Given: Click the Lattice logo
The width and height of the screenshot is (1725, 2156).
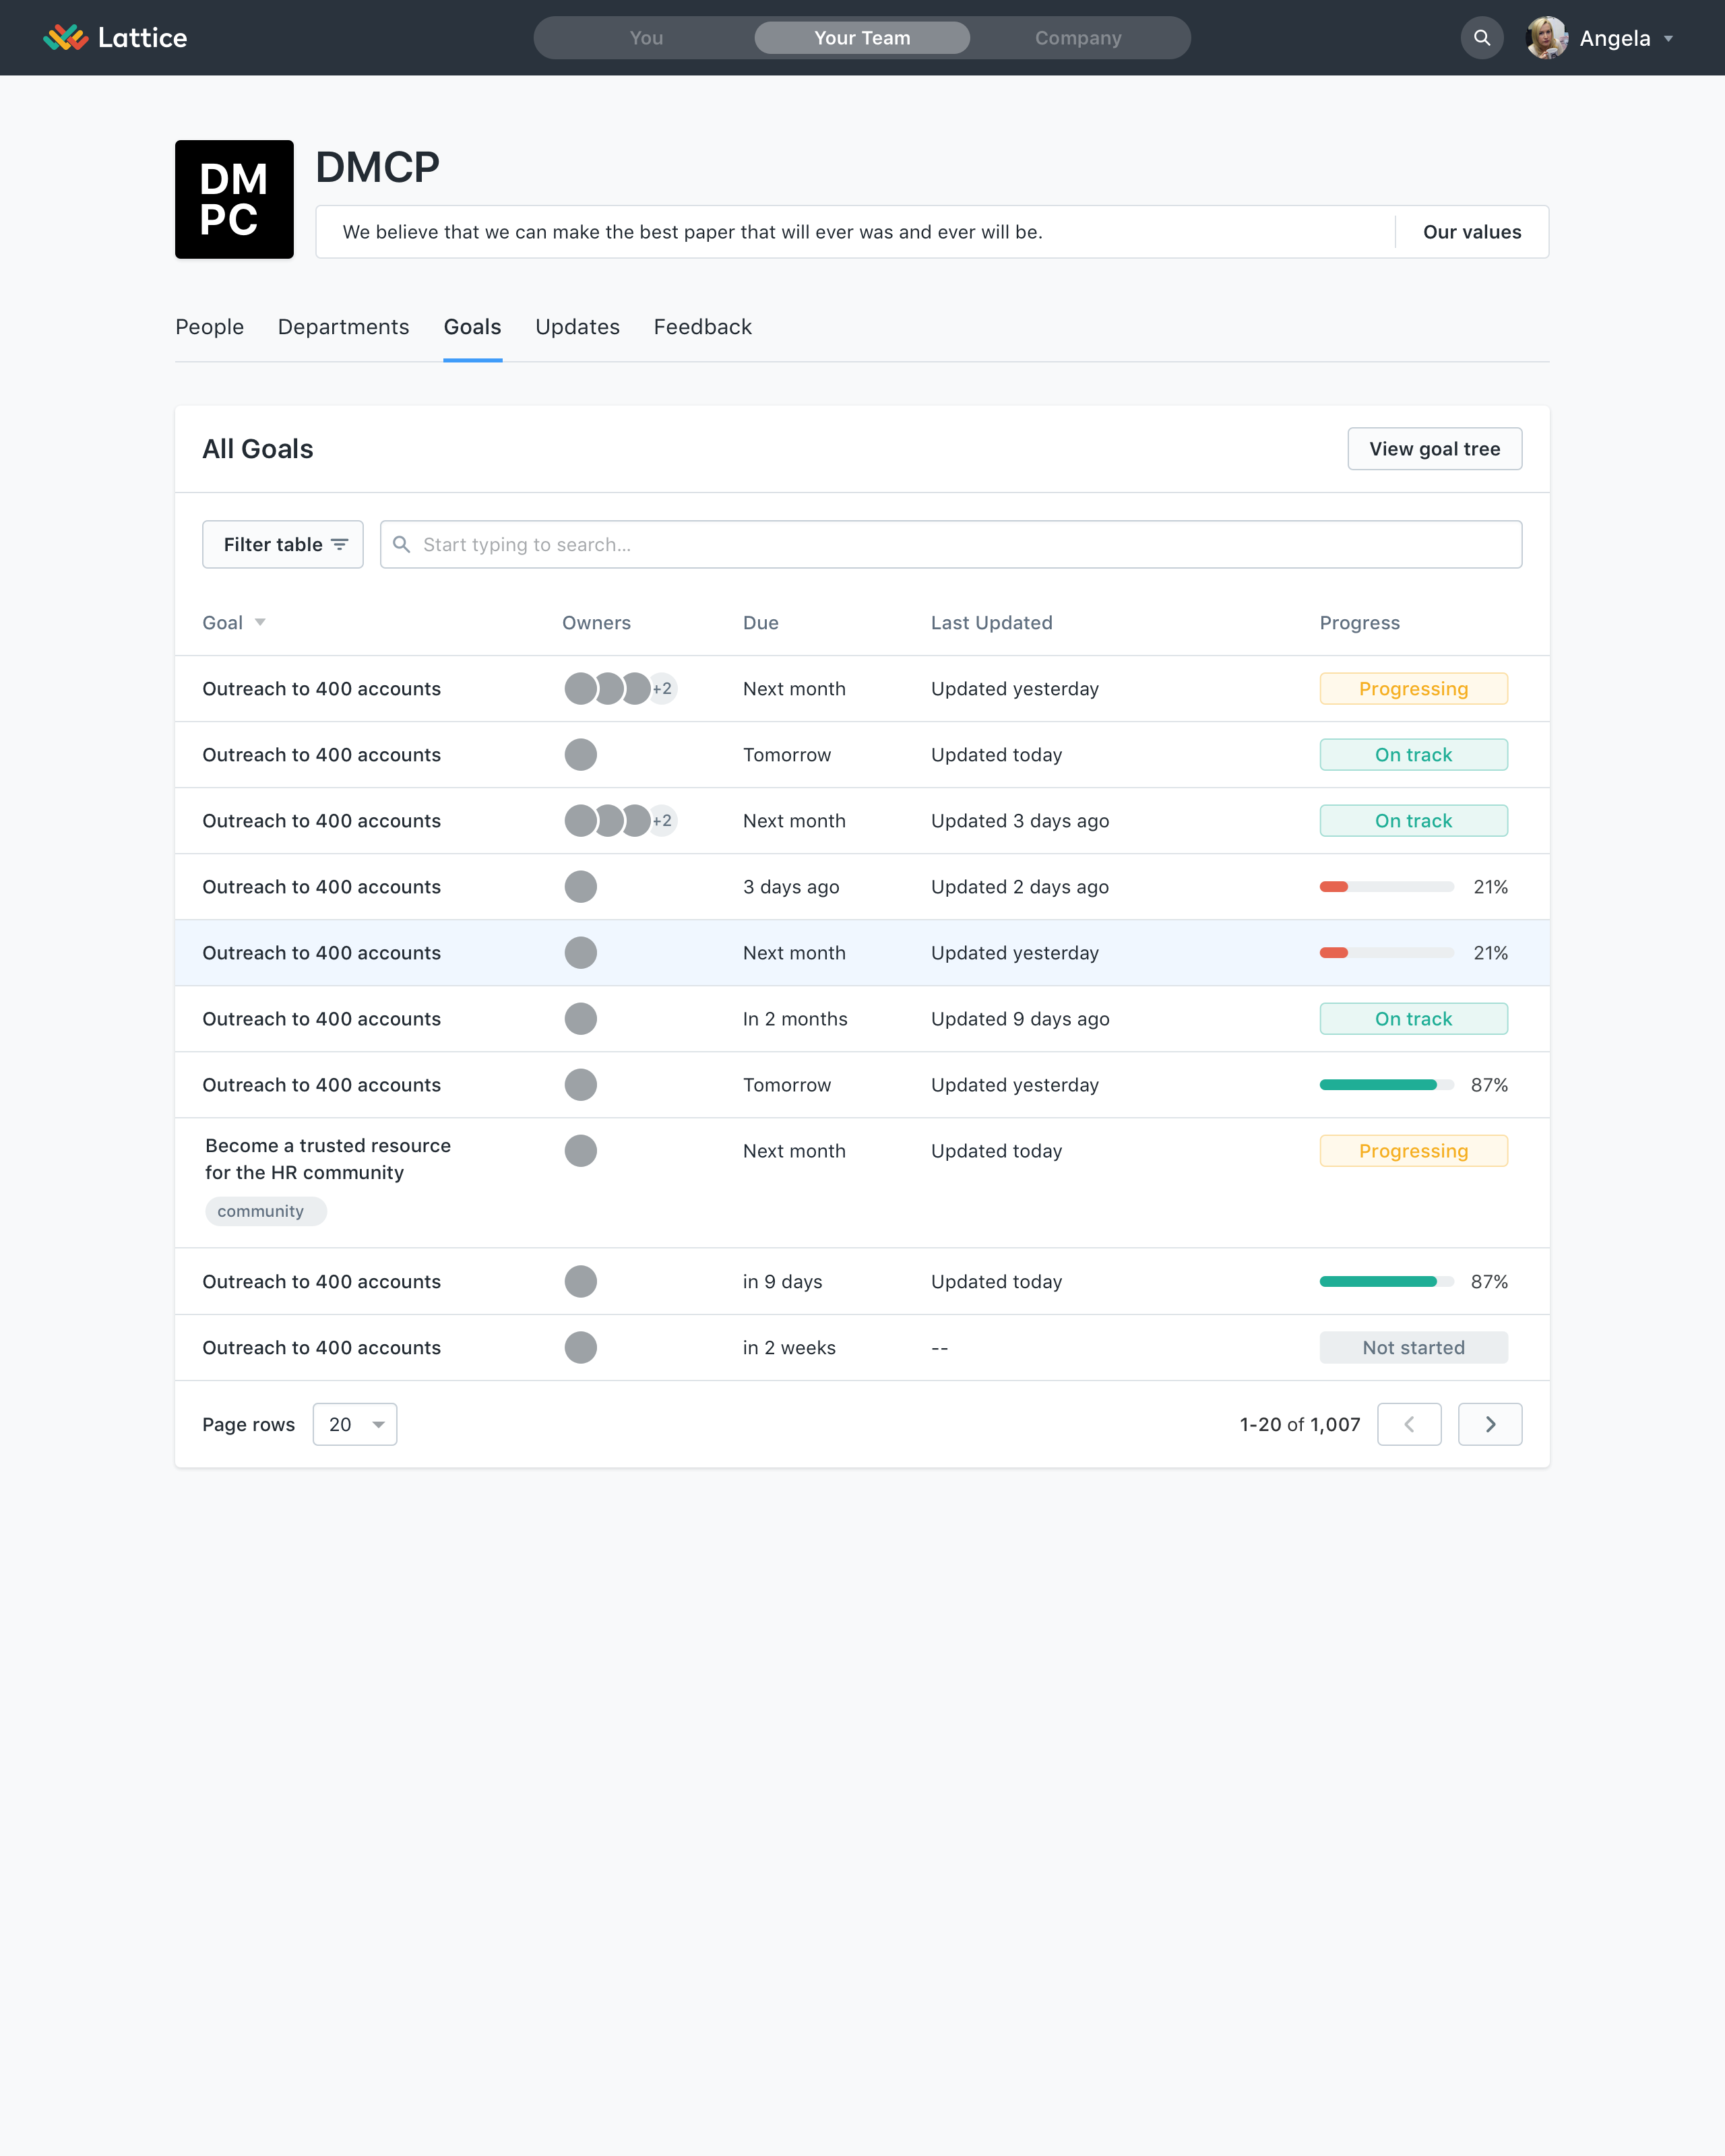Looking at the screenshot, I should [115, 37].
